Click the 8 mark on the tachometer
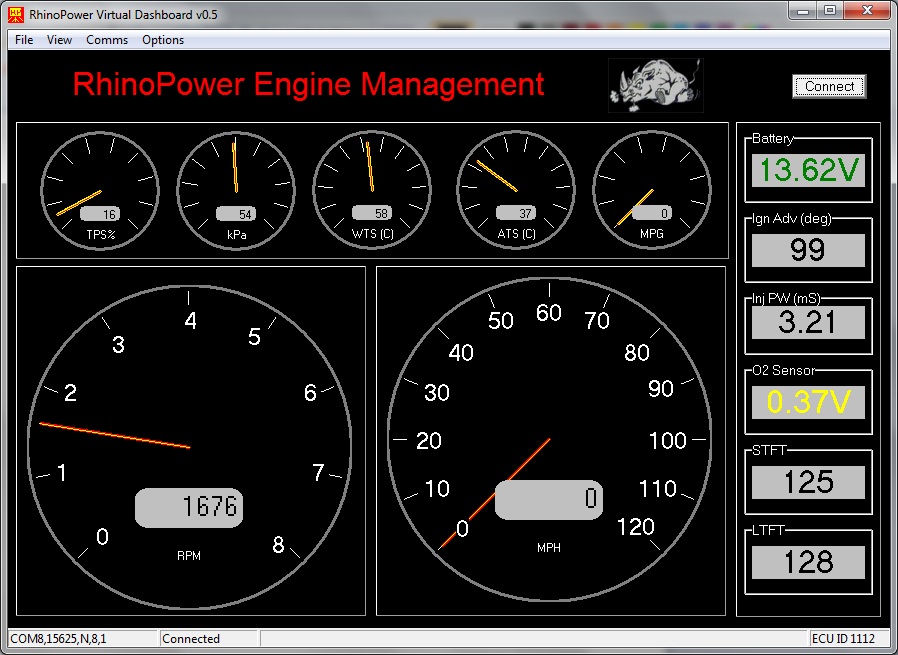This screenshot has width=898, height=655. (x=278, y=544)
